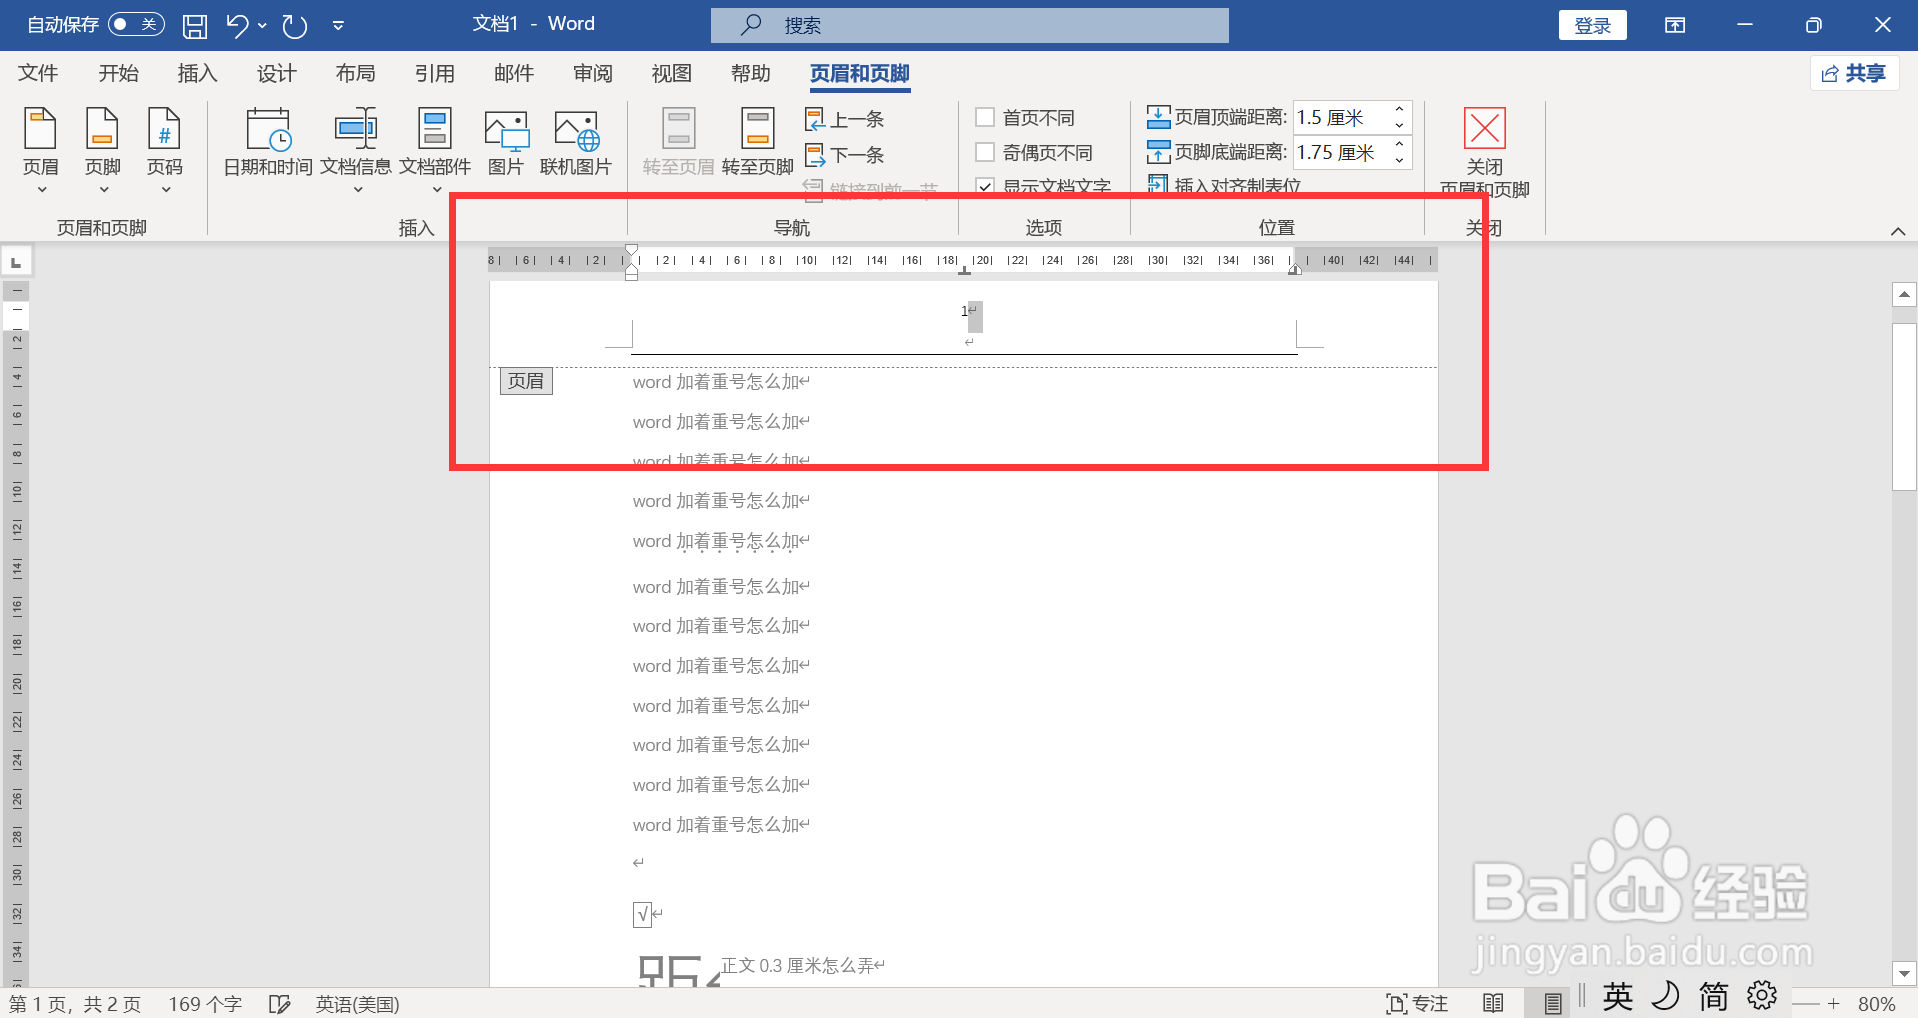Open Quick Parts (文档部件) menu
Image resolution: width=1918 pixels, height=1018 pixels.
435,150
